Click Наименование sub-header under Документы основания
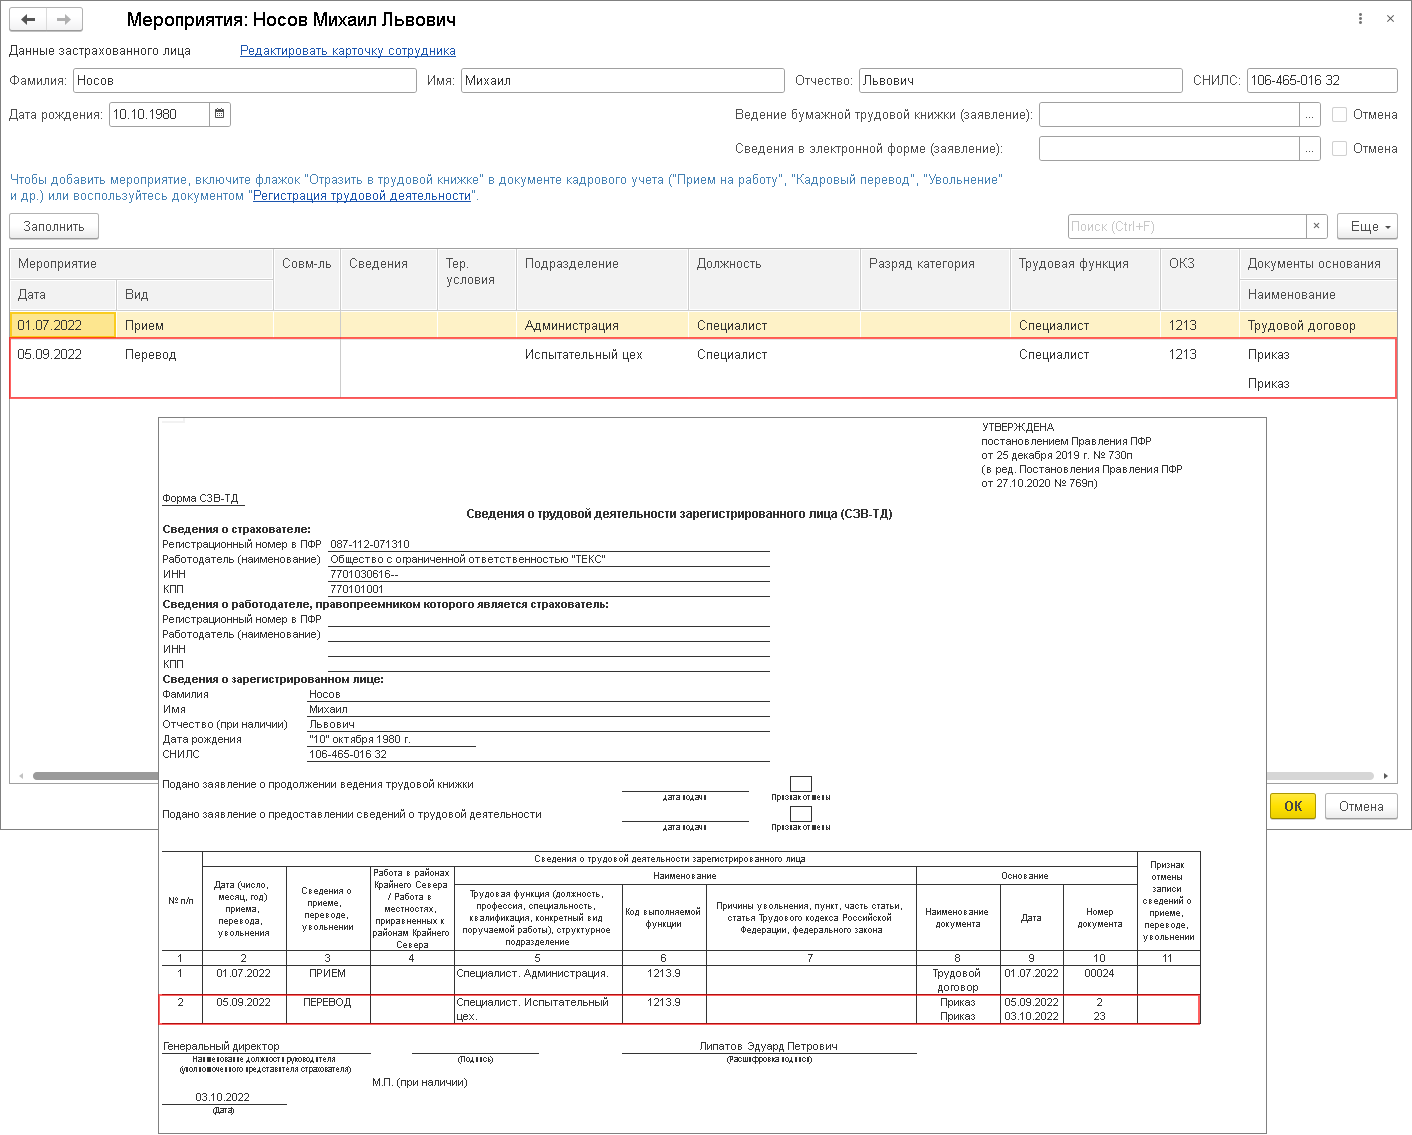The height and width of the screenshot is (1135, 1412). (x=1318, y=295)
